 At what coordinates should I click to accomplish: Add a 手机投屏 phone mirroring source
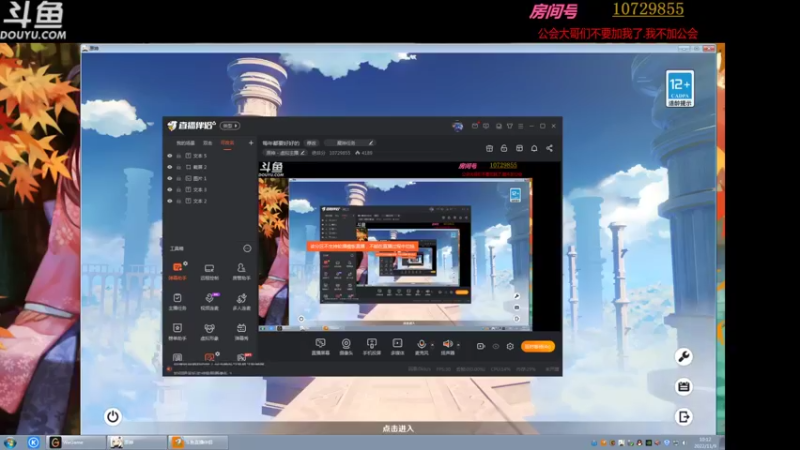(371, 346)
